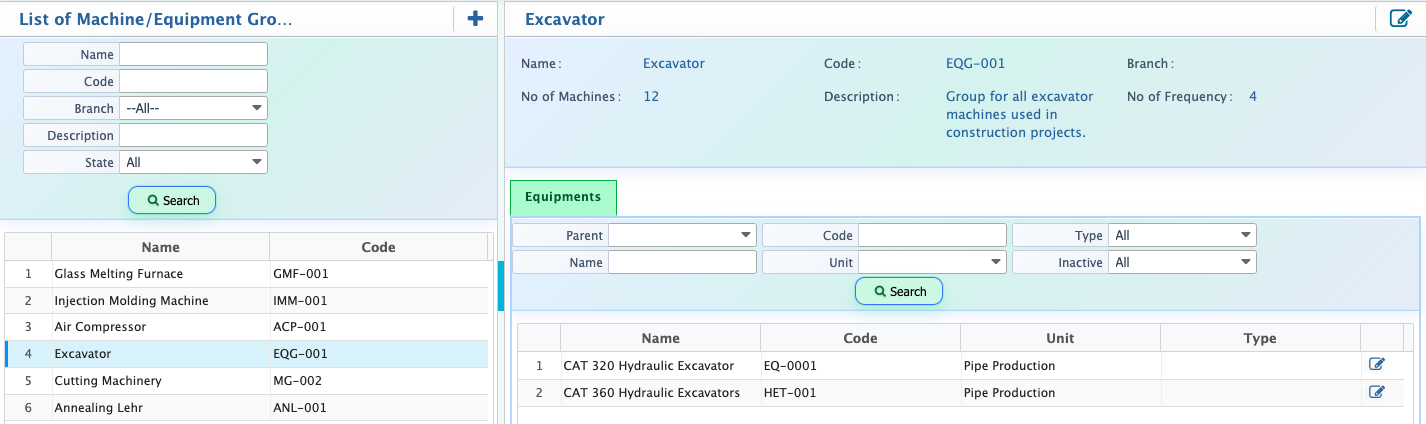Search machine groups with Search button
This screenshot has width=1426, height=424.
172,200
